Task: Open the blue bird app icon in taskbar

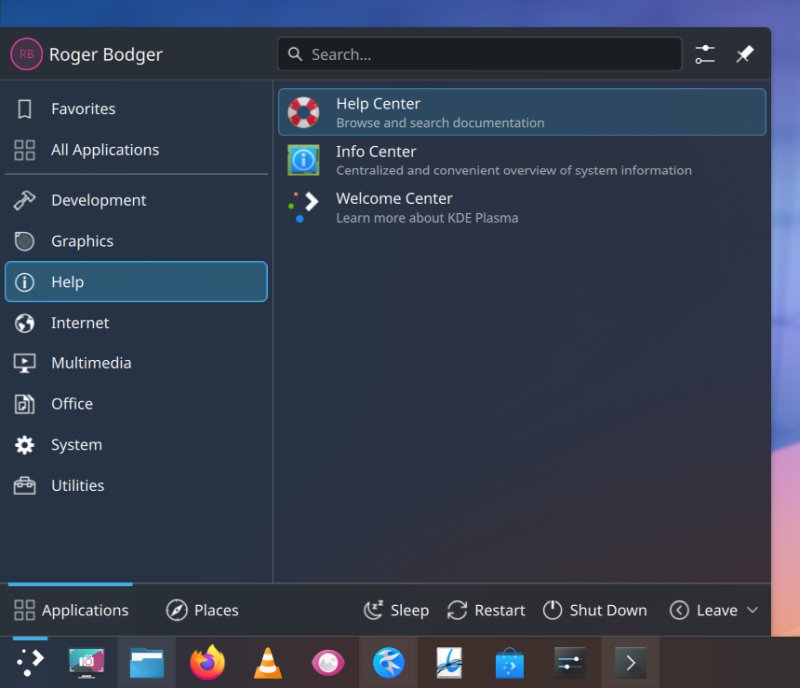Action: pos(388,662)
